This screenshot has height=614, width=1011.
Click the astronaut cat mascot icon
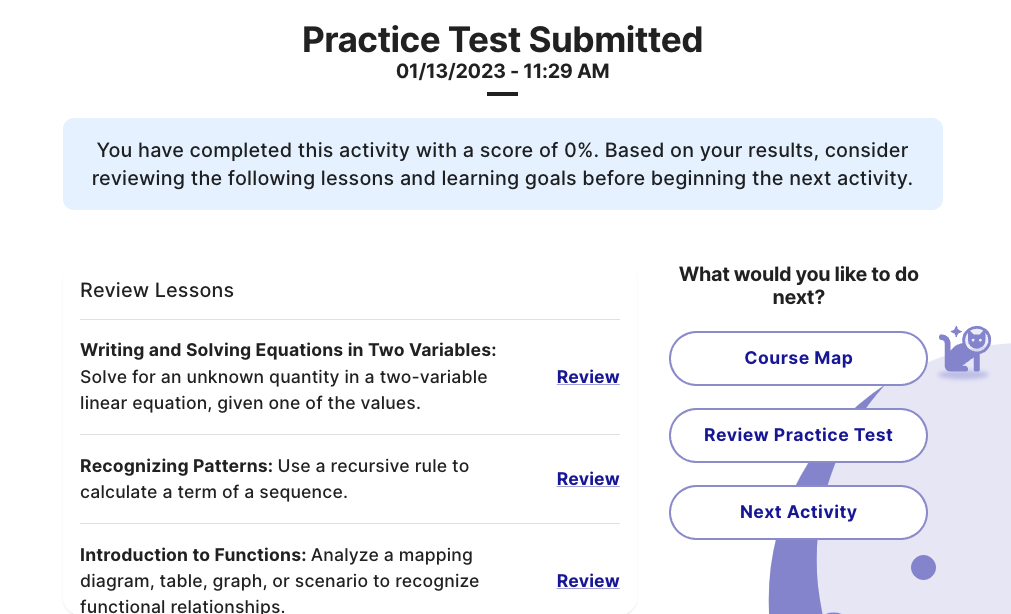click(x=965, y=350)
